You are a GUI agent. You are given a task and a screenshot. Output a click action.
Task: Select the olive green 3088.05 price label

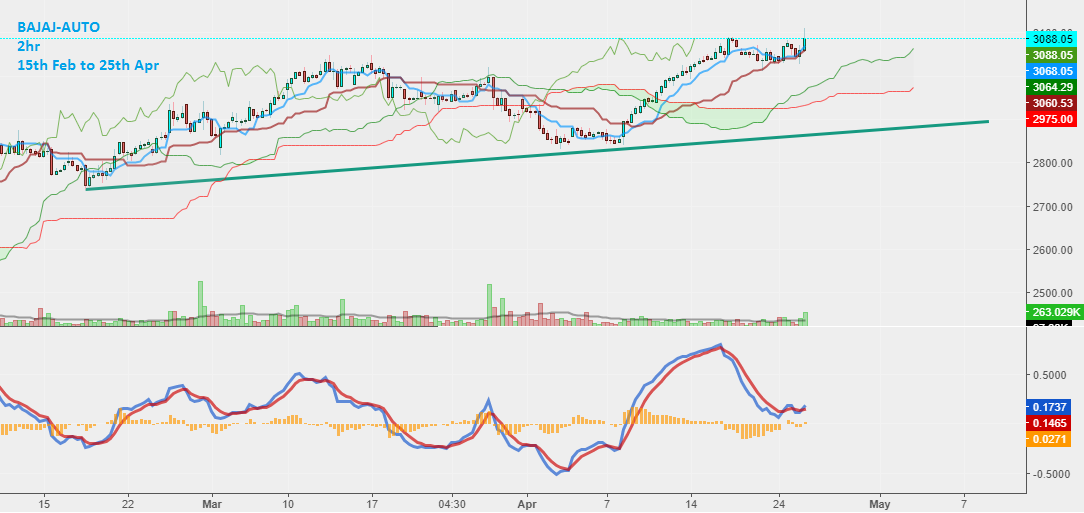(x=1052, y=55)
